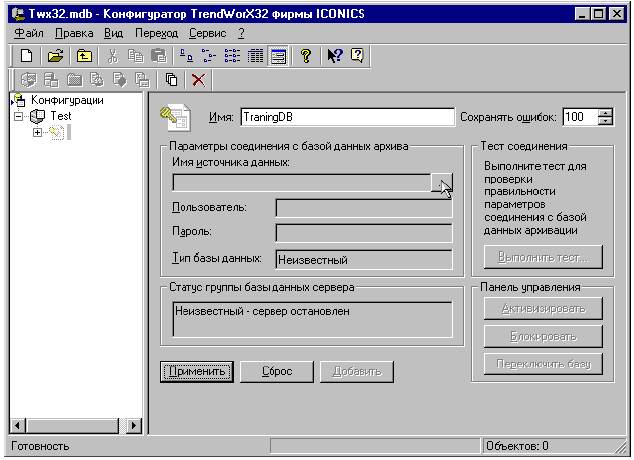Click the What's This arrow-question icon
Screen dimensions: 634x460
335,56
